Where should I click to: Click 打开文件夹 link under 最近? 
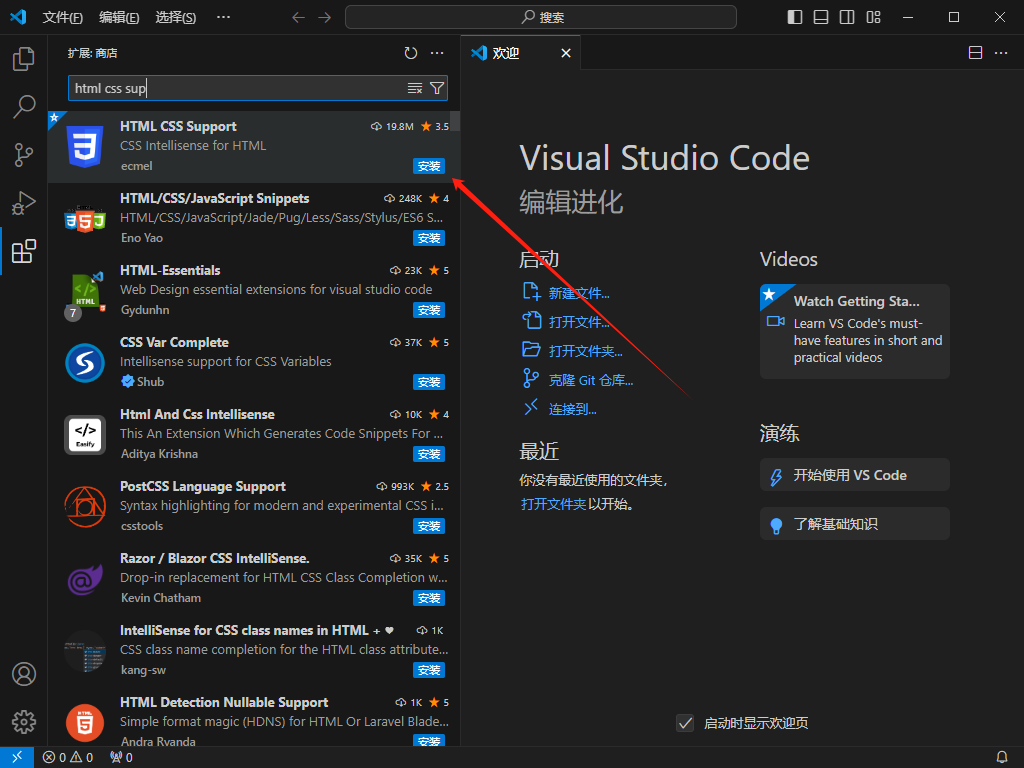click(553, 504)
